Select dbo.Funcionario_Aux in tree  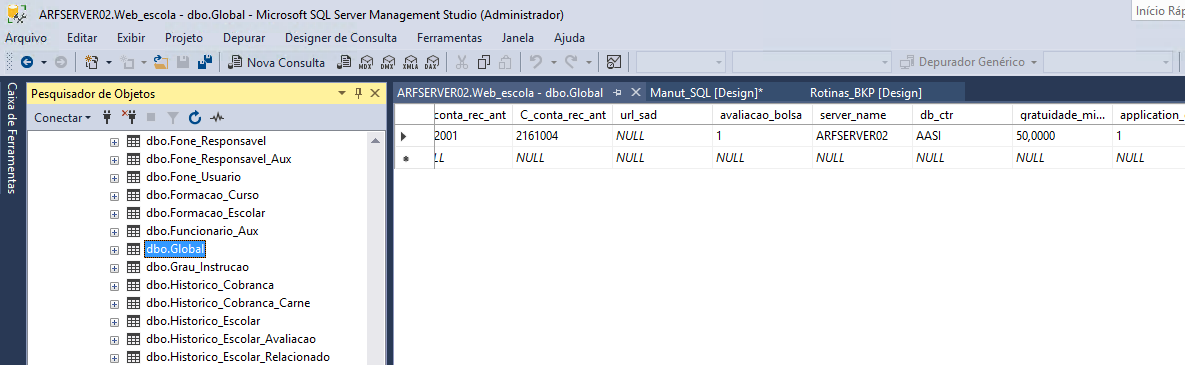203,230
